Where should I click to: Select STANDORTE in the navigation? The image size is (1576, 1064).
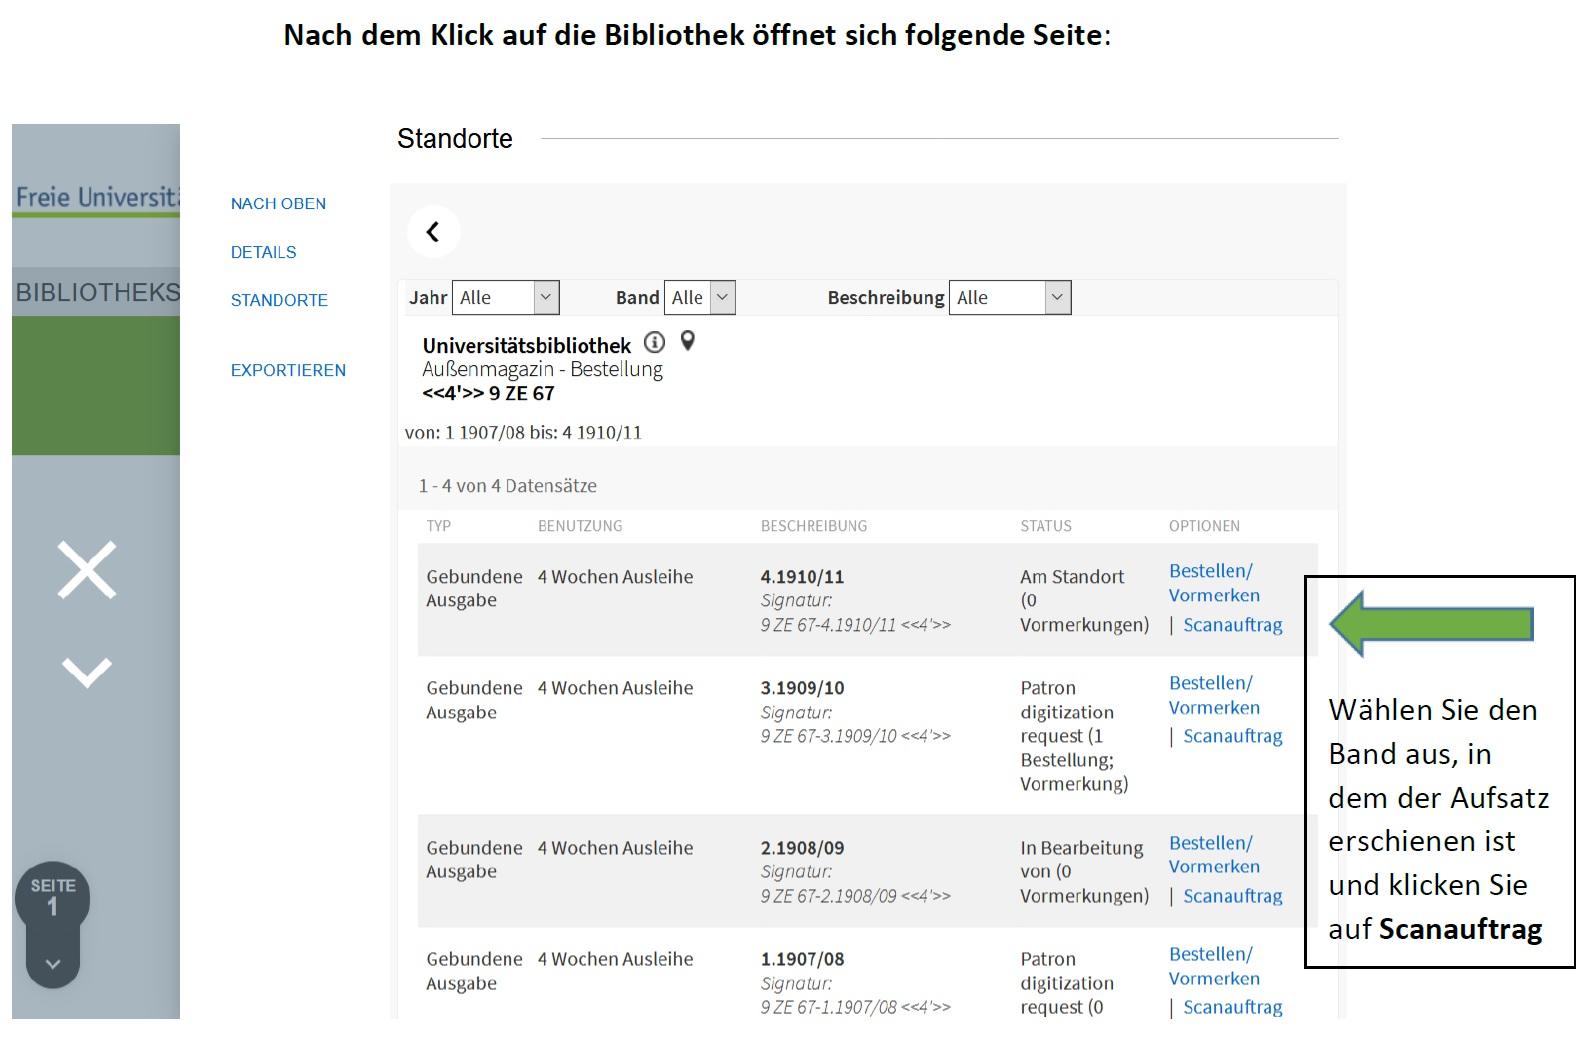tap(278, 300)
